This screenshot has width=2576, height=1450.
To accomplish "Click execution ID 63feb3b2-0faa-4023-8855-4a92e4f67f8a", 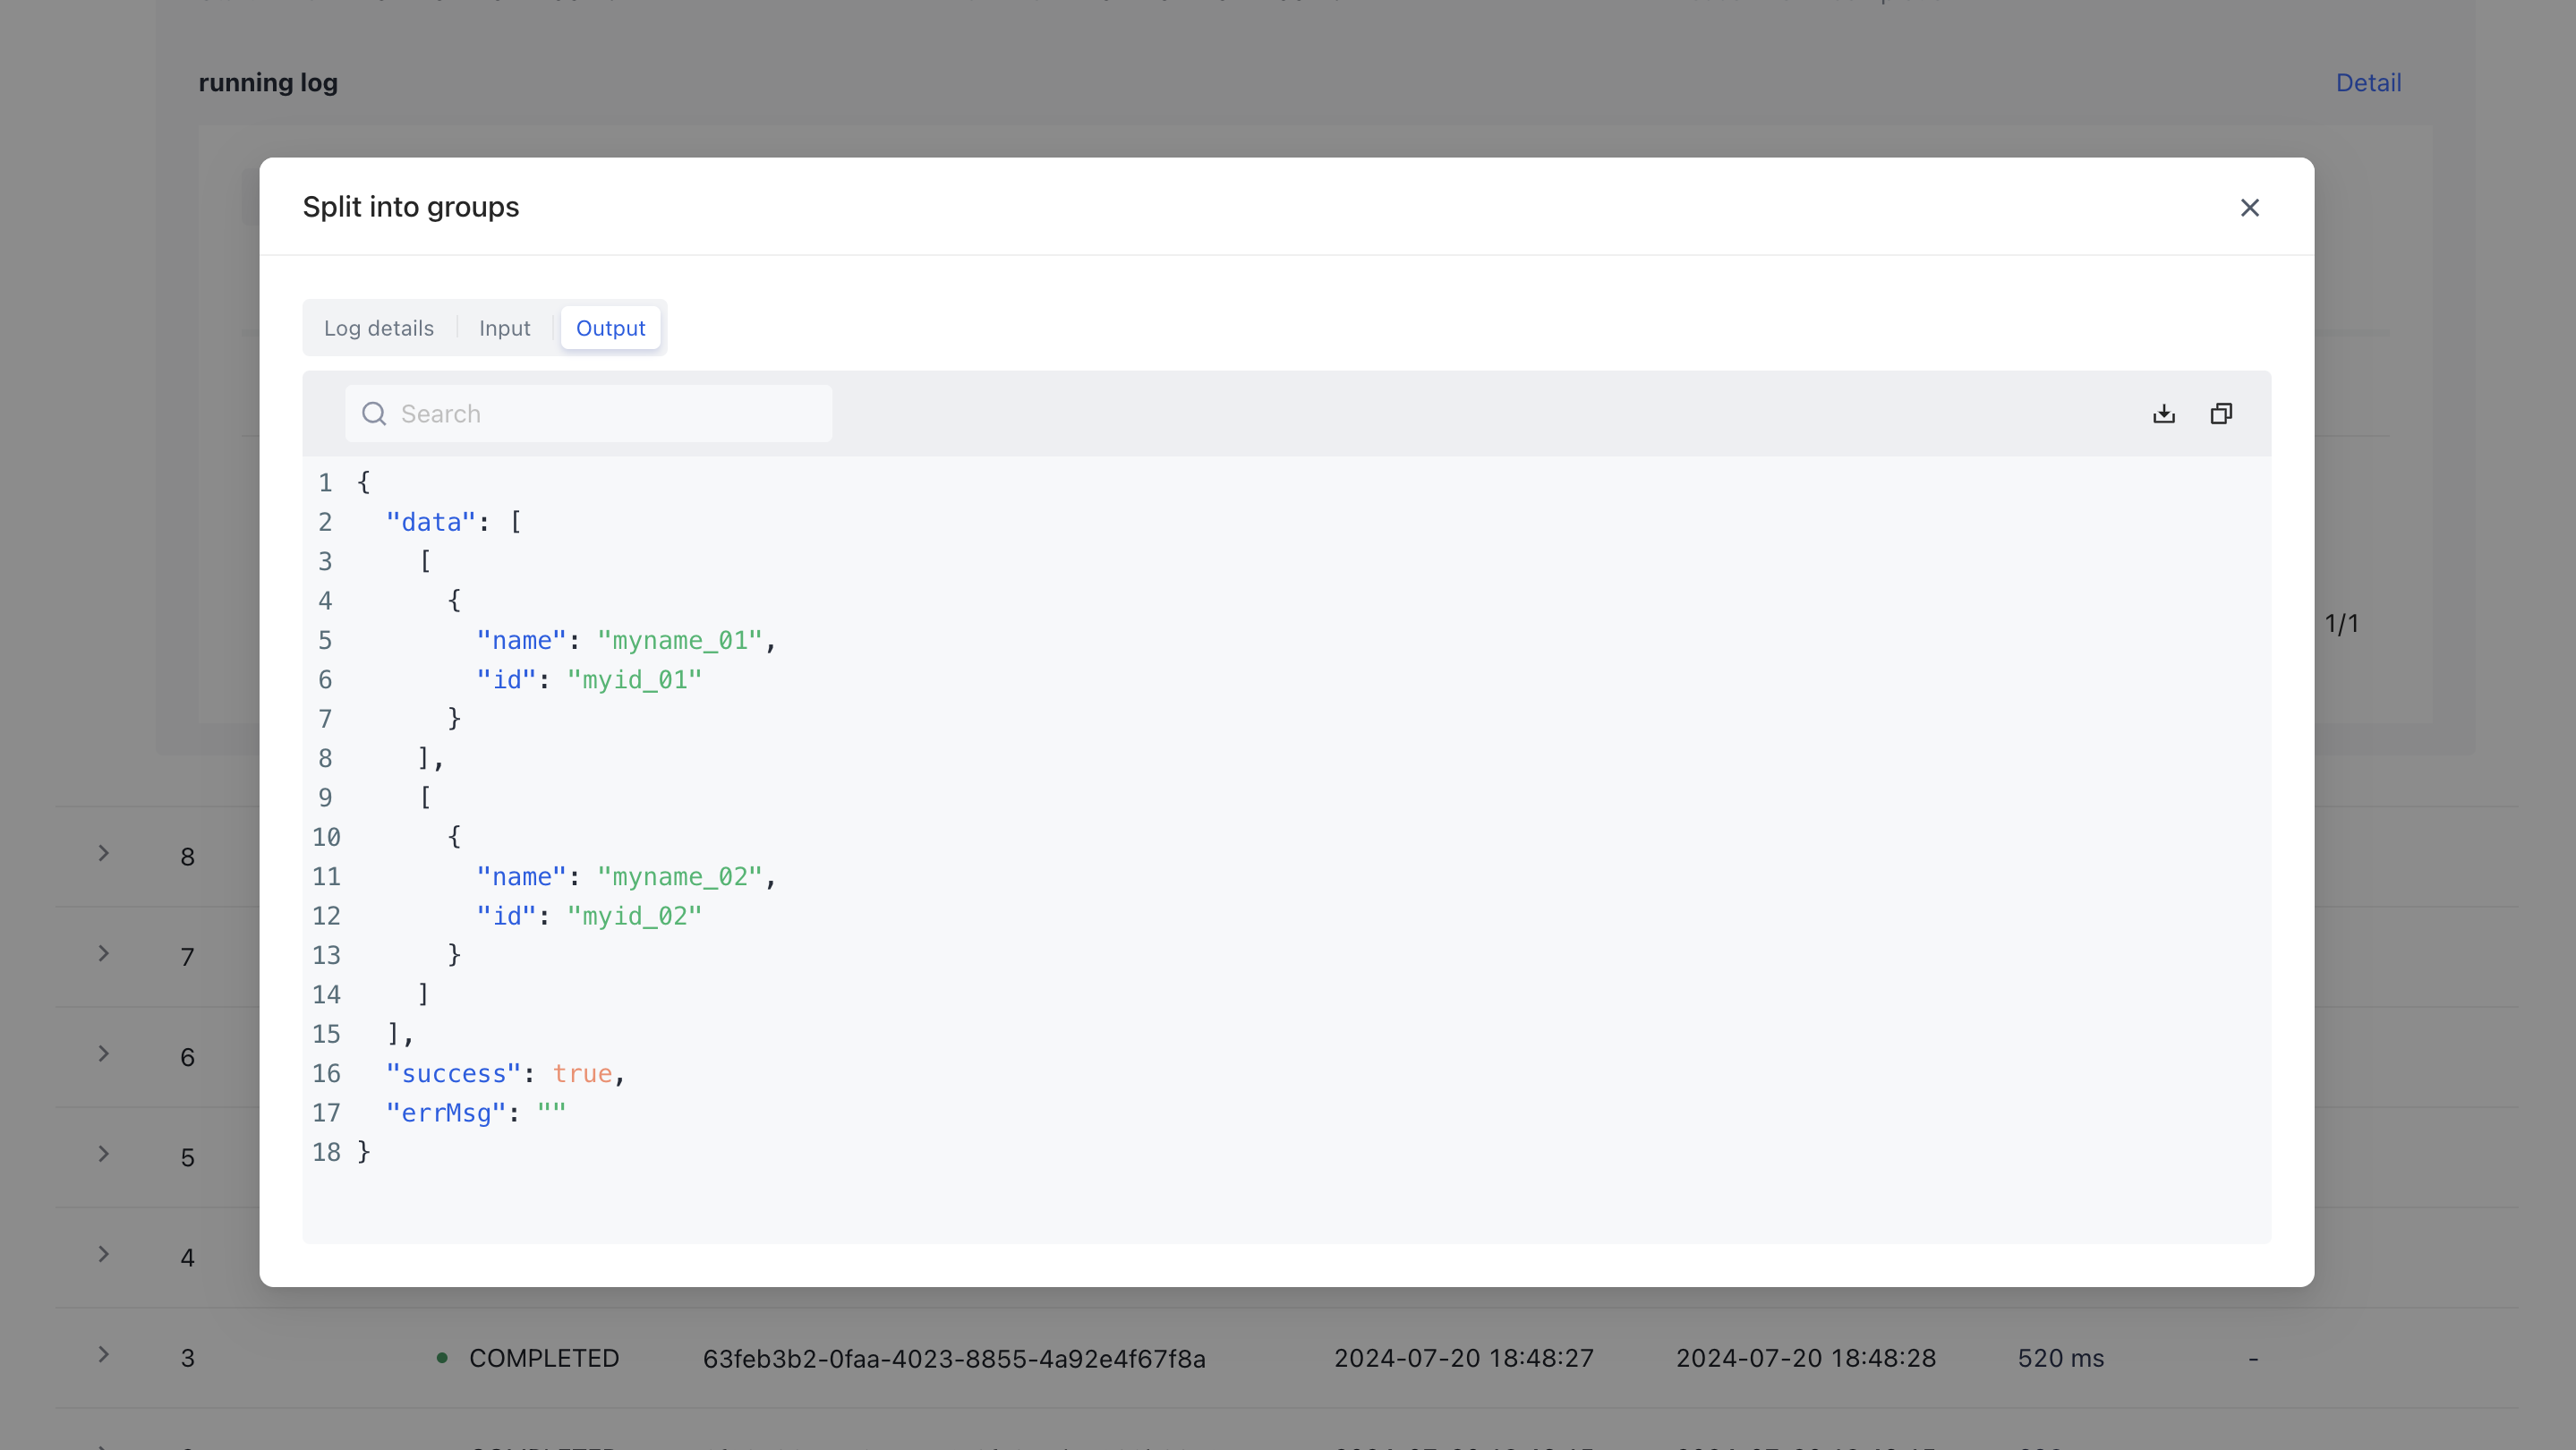I will [953, 1359].
